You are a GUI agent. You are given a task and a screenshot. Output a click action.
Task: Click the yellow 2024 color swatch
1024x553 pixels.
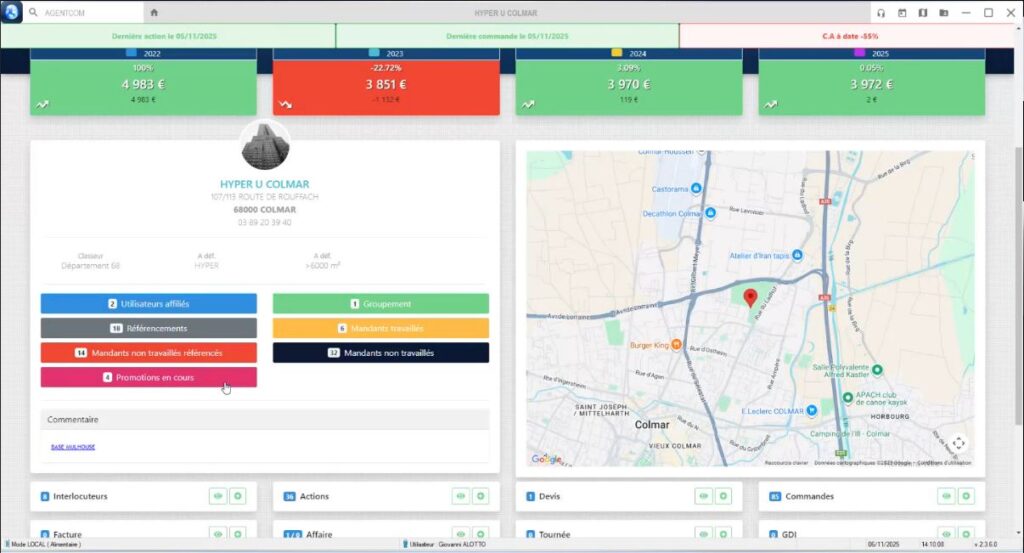click(617, 52)
